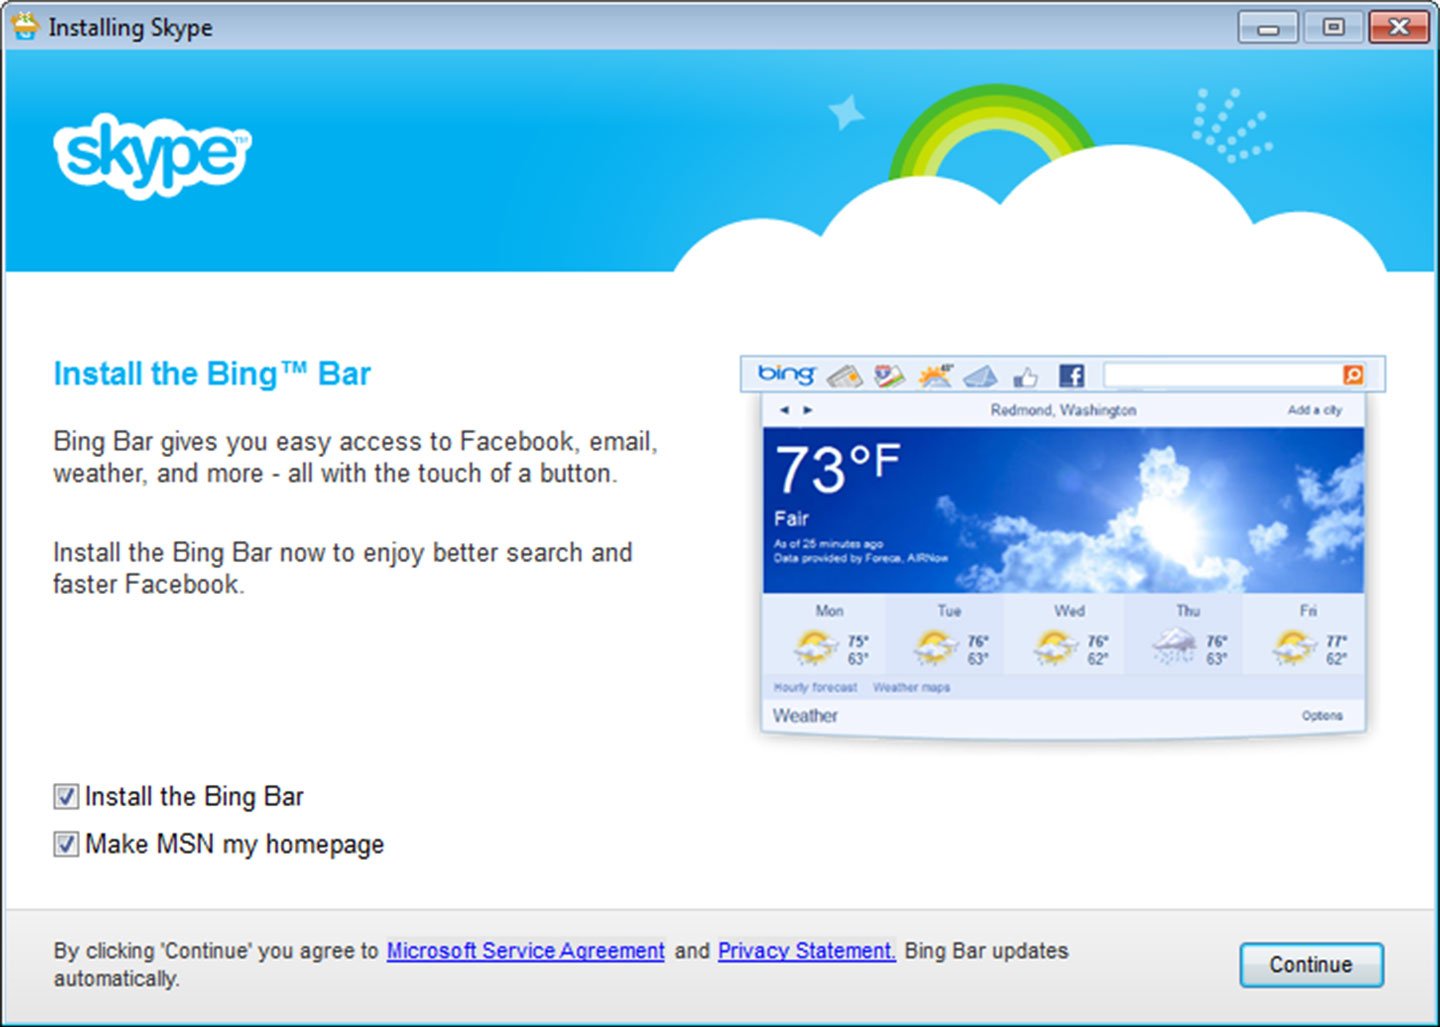Click Wednesday's forecast weather icon

[x=1055, y=647]
